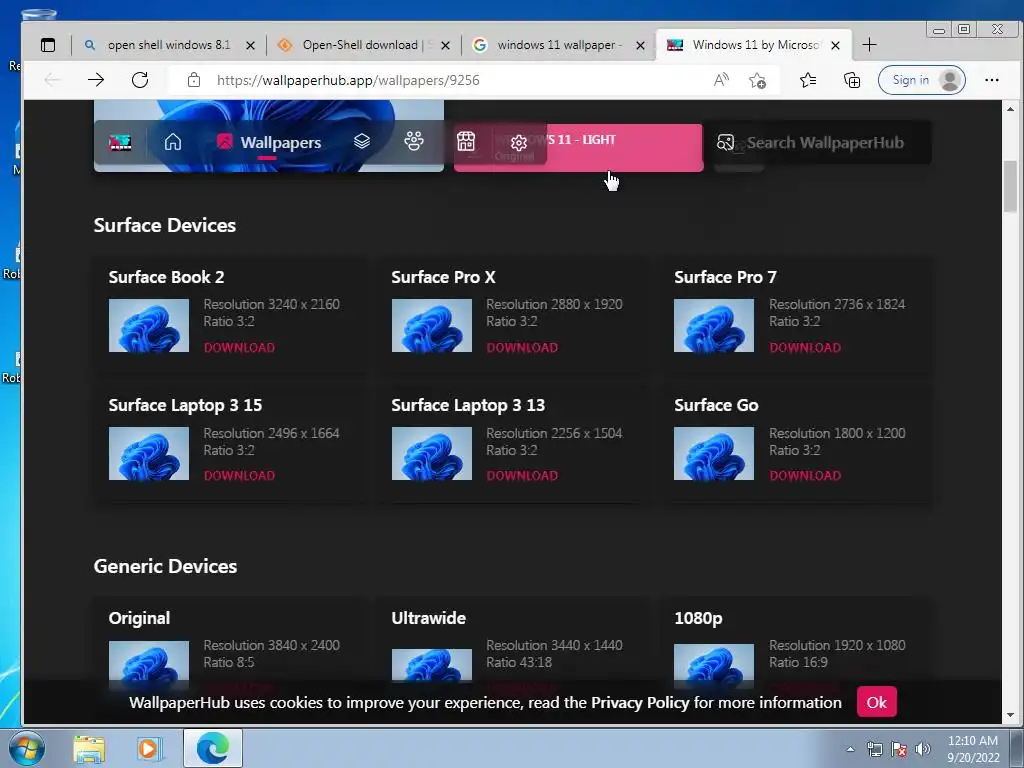The image size is (1024, 768).
Task: Click the address bar URL
Action: click(348, 80)
